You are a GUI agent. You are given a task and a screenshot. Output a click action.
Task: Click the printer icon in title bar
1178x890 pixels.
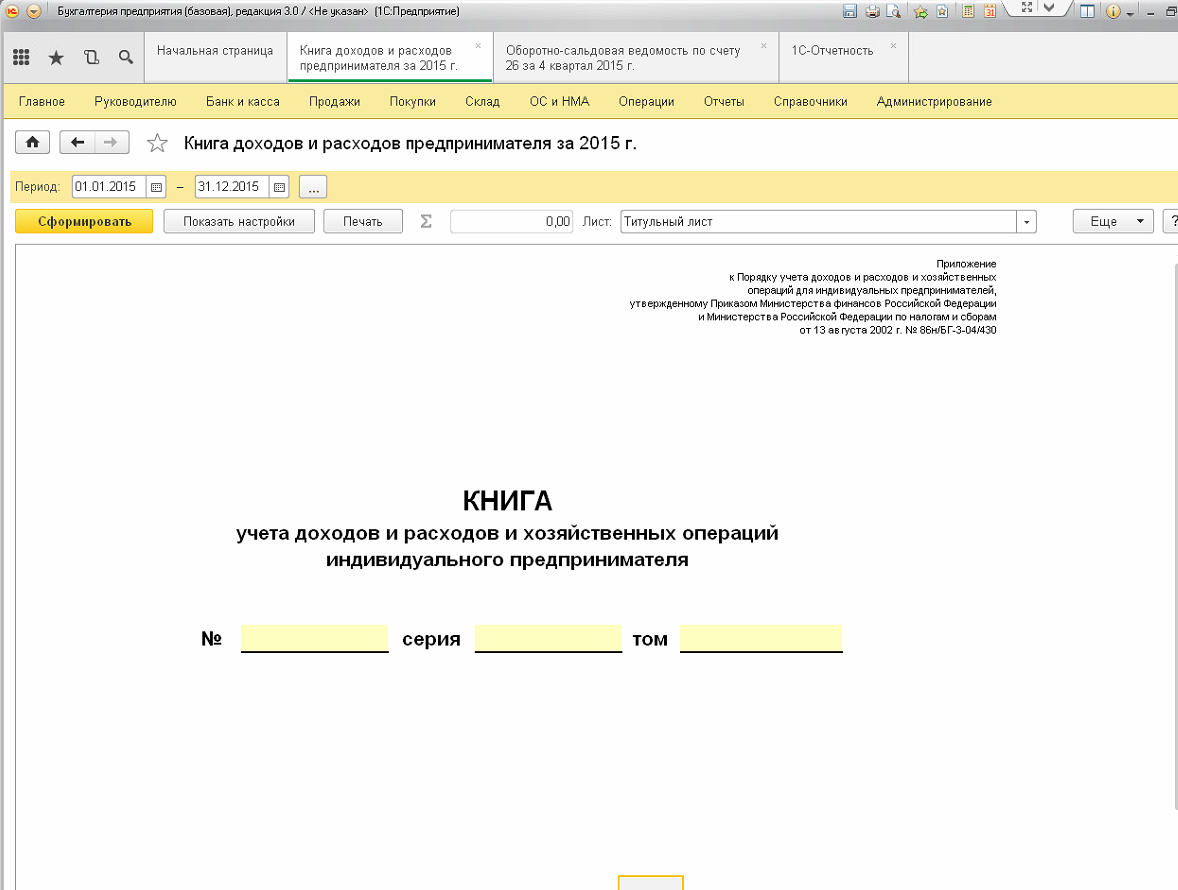(871, 12)
